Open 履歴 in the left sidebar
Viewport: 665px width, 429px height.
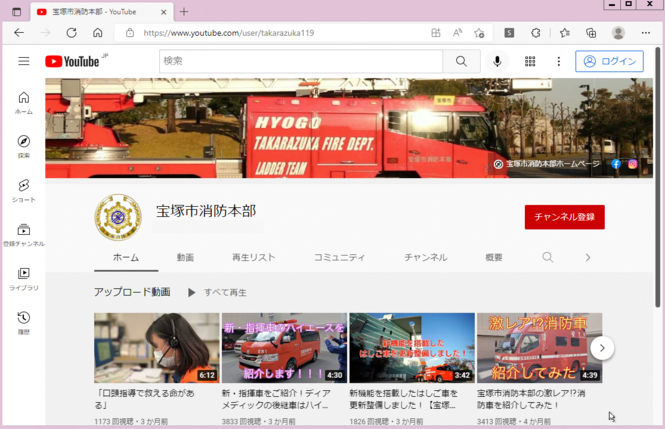coord(24,323)
